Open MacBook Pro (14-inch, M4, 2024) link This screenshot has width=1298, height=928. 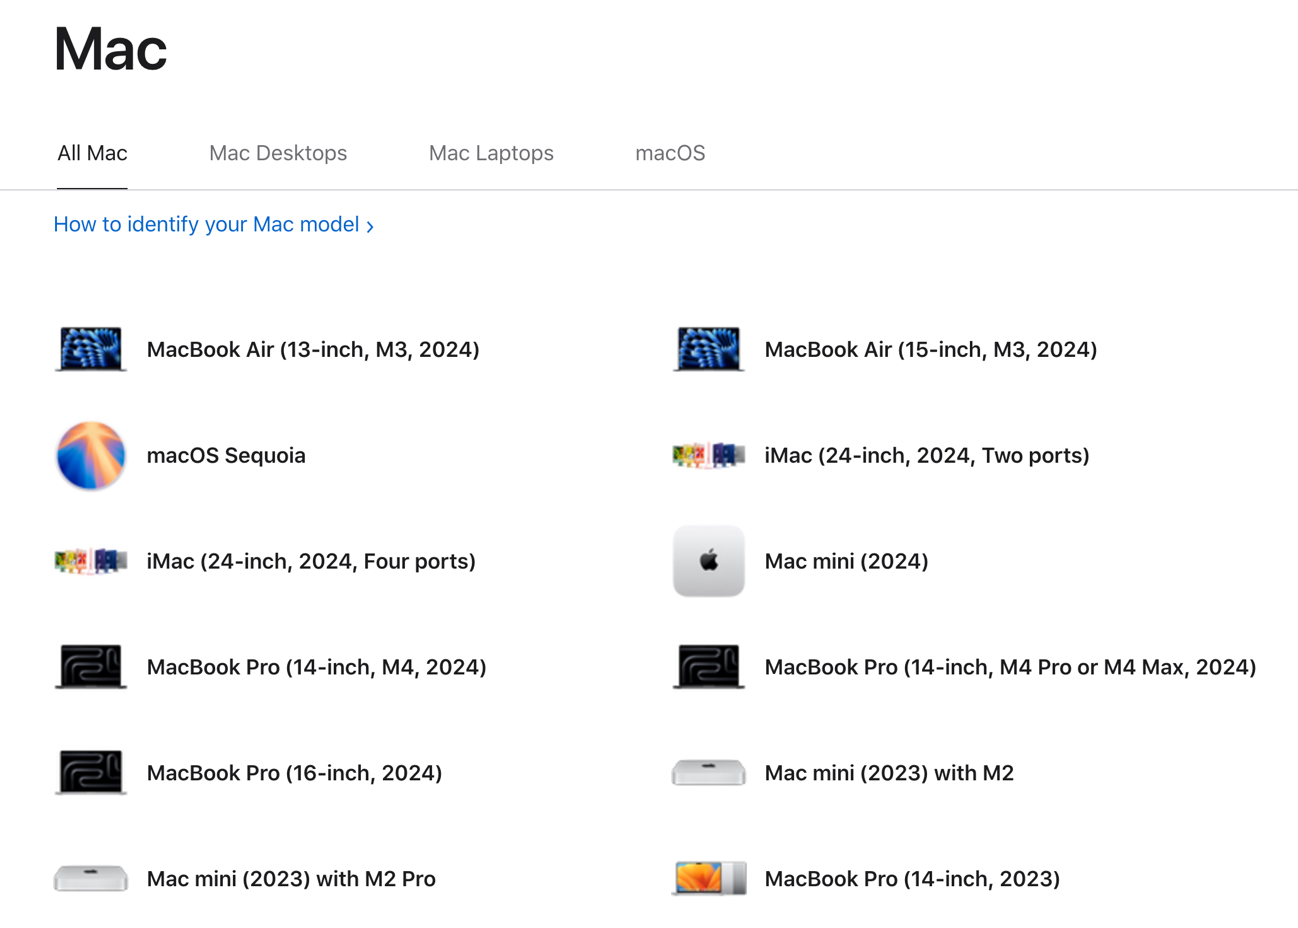[316, 667]
